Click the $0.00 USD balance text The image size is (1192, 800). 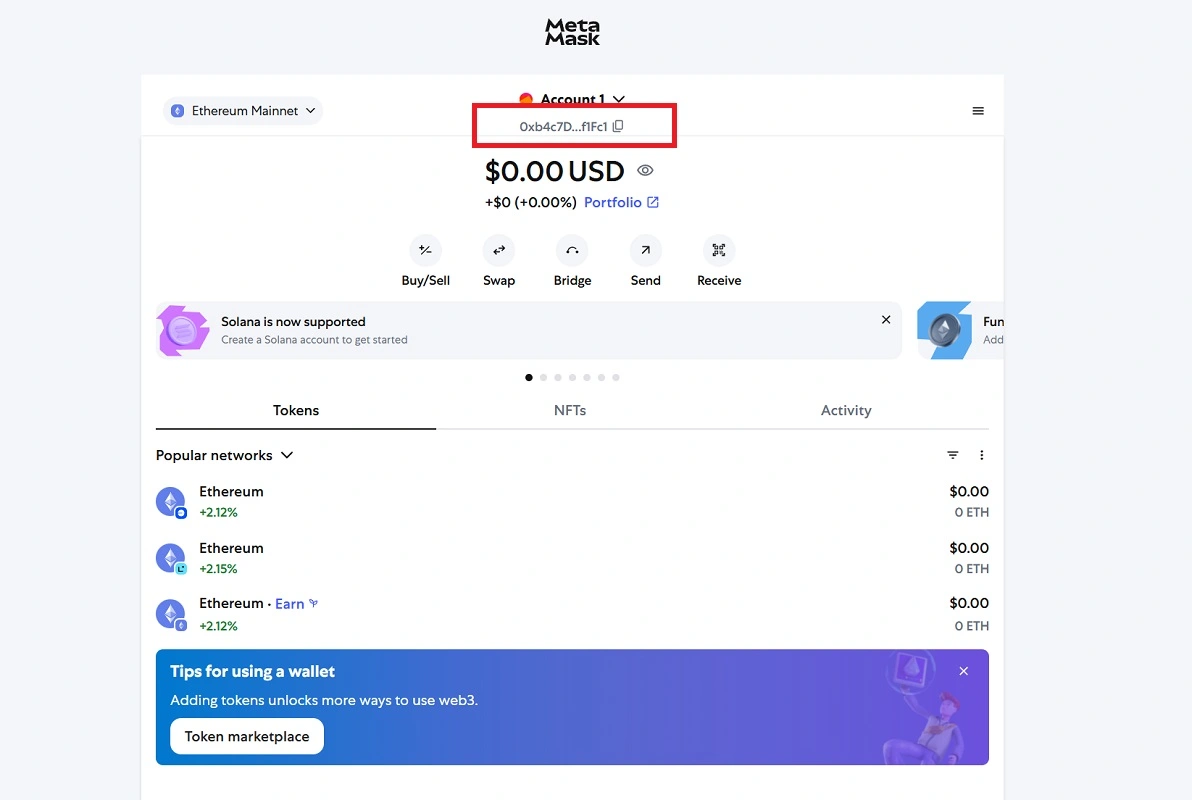(554, 171)
